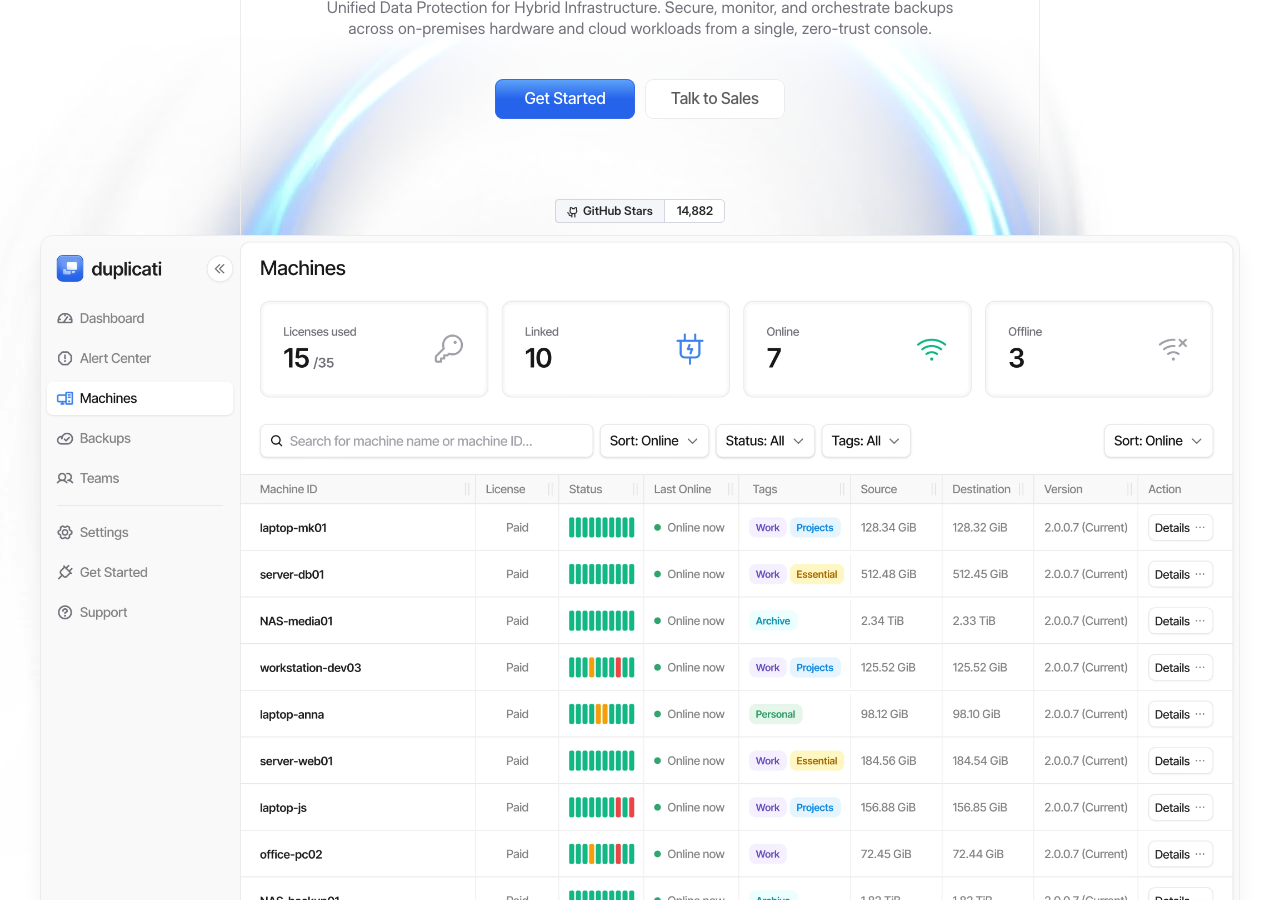Open Details for workstation-dev03
1280x900 pixels.
click(x=1181, y=668)
